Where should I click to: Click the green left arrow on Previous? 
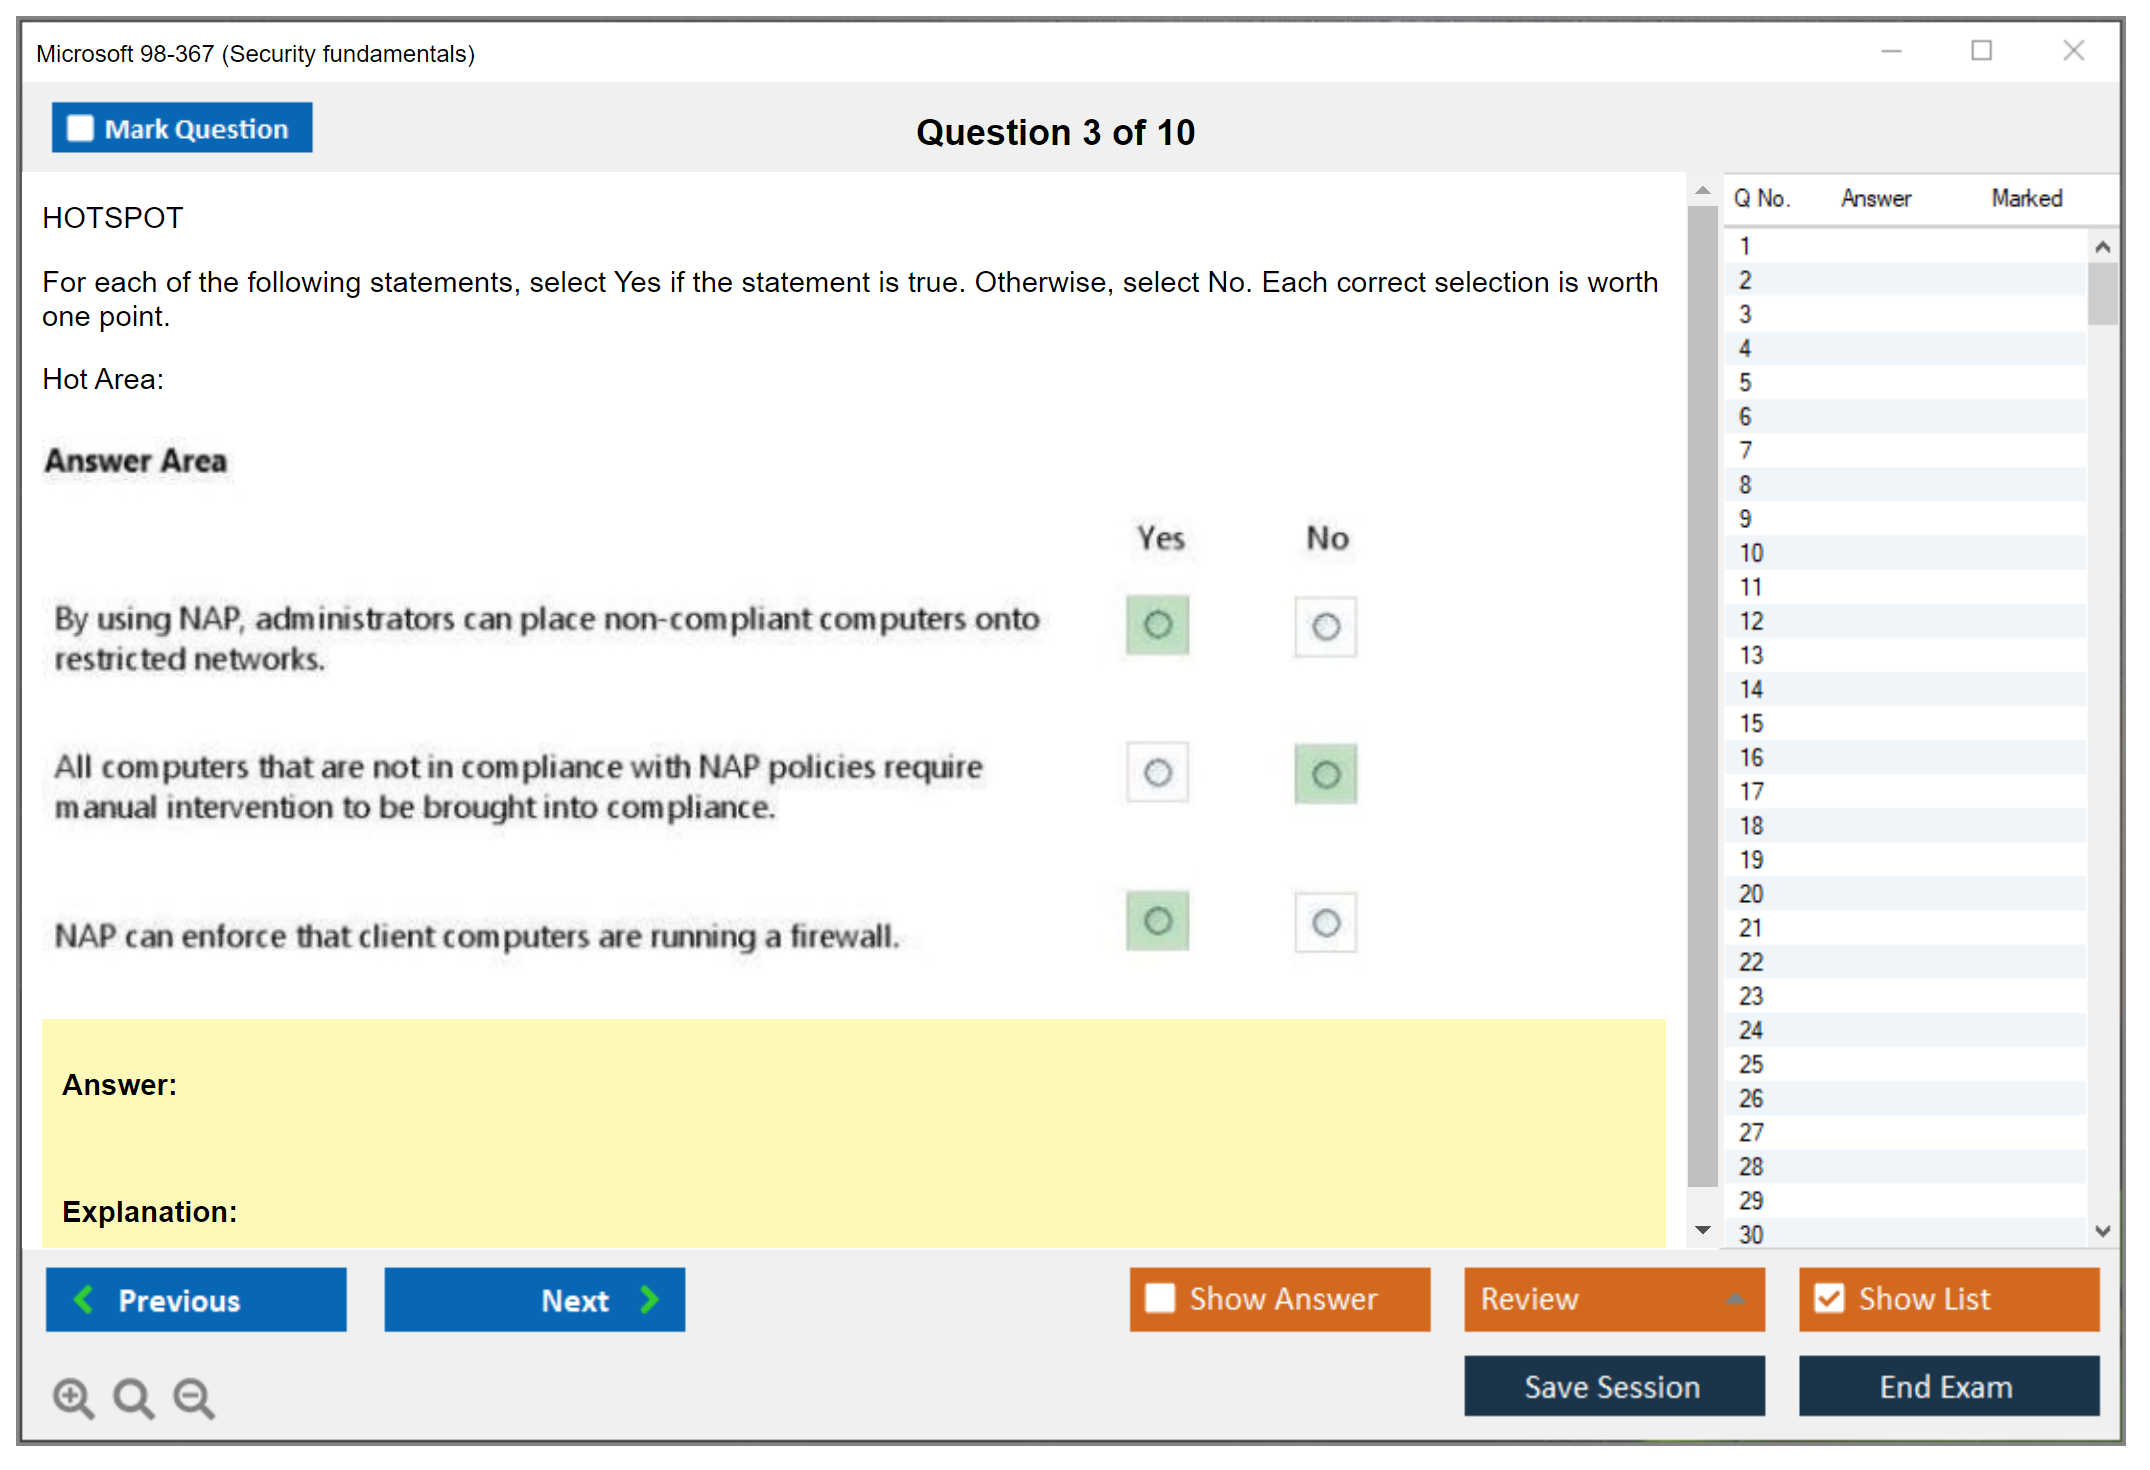84,1299
